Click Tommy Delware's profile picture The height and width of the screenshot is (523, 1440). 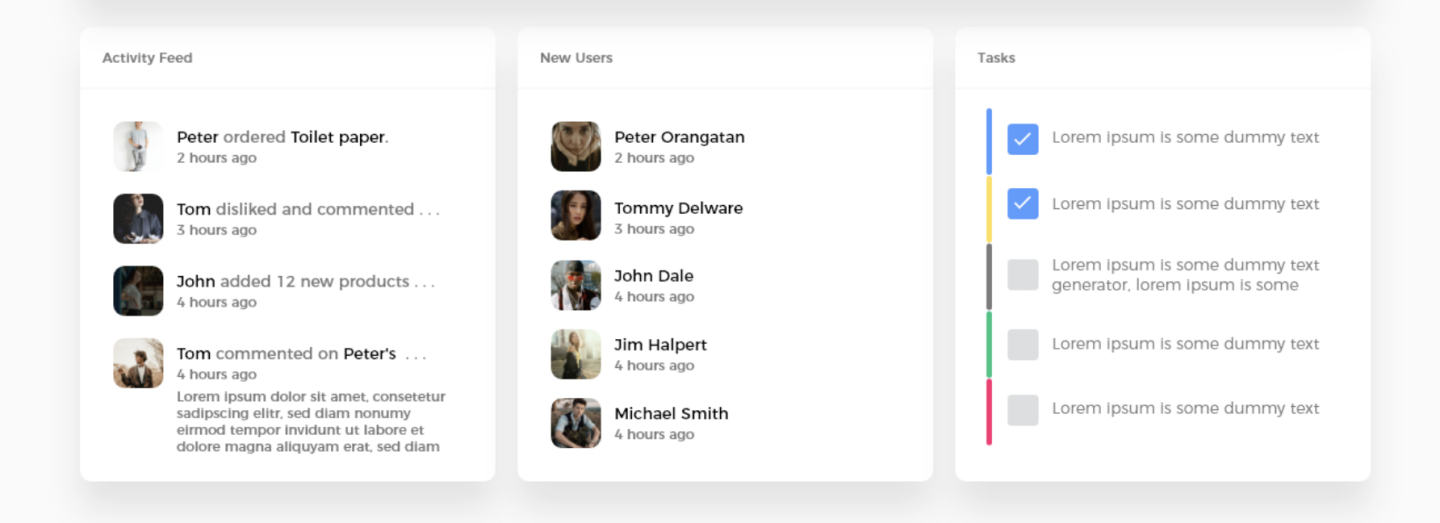click(576, 216)
